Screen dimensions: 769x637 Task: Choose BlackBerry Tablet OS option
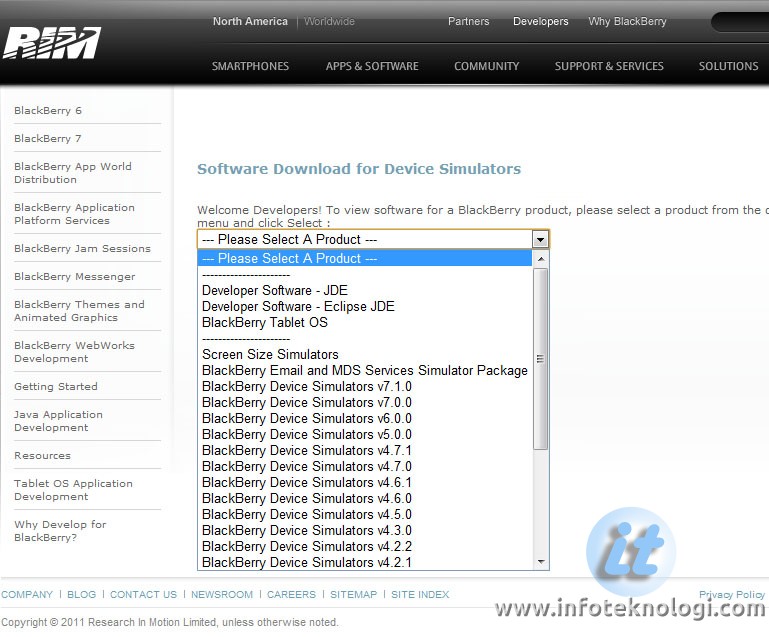(x=365, y=323)
